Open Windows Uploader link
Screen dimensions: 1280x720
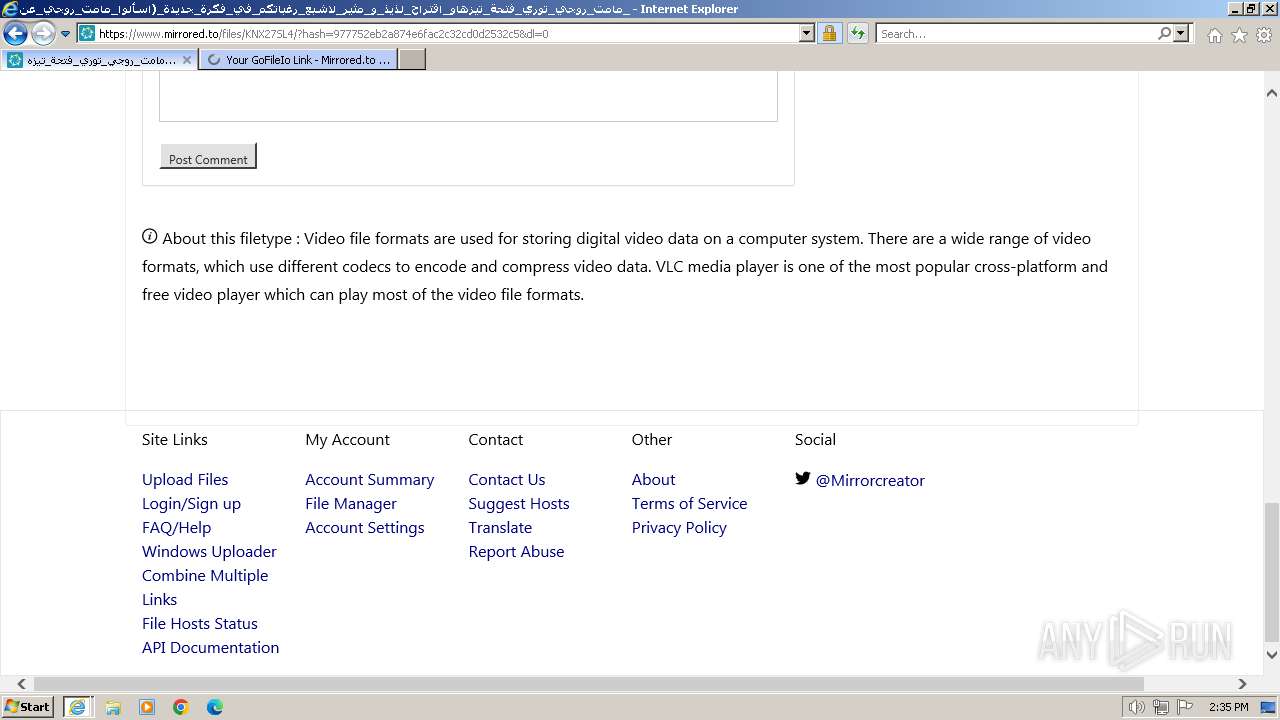[x=209, y=552]
